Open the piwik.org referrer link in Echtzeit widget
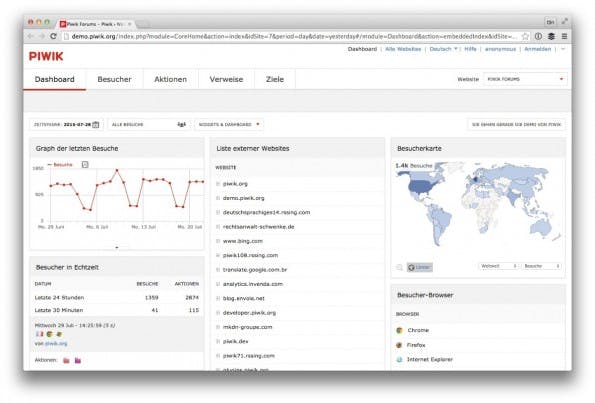This screenshot has width=595, height=403. pos(56,343)
